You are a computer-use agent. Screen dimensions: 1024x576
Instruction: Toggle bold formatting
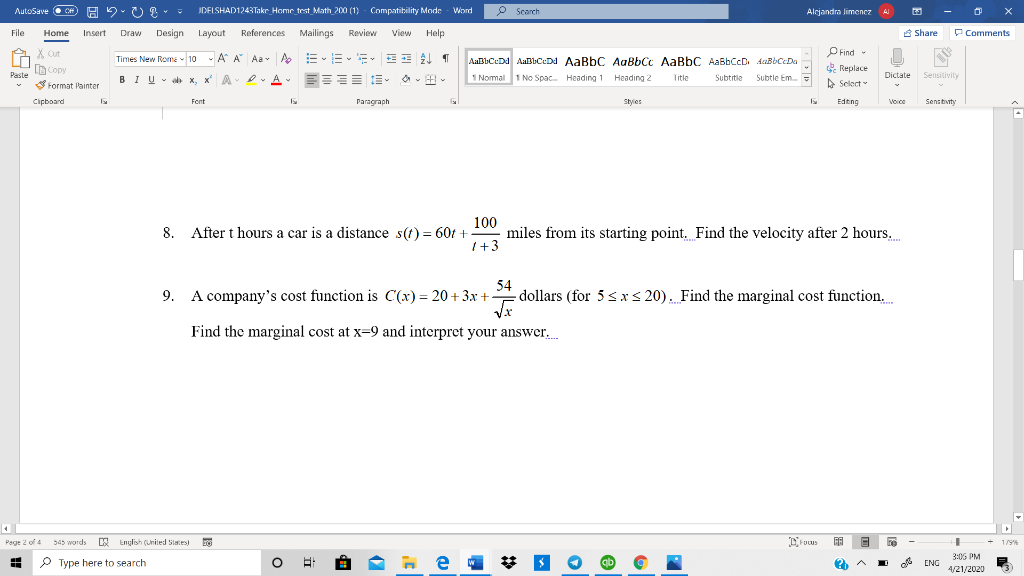(x=122, y=79)
